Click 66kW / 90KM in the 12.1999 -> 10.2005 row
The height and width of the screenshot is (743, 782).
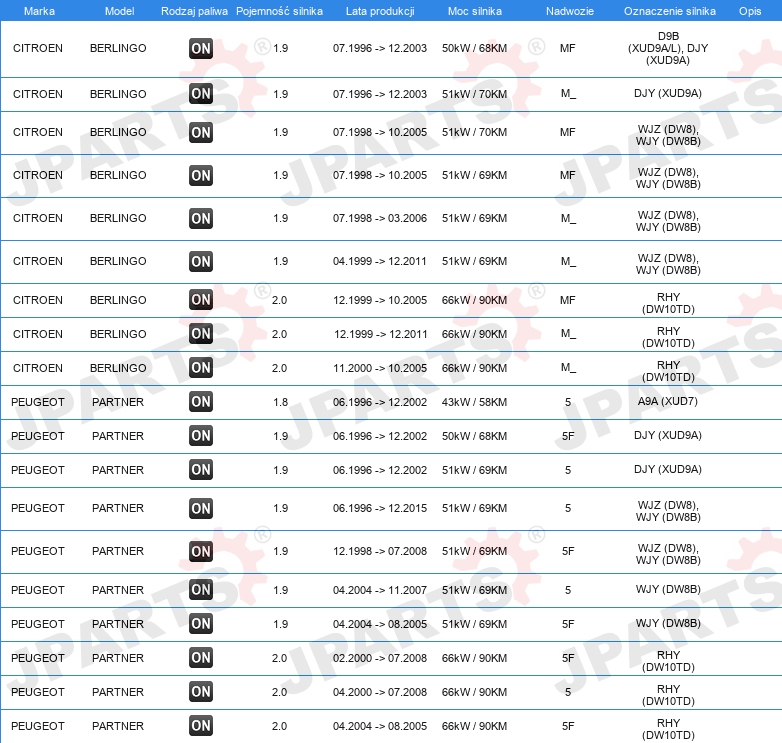(x=474, y=300)
